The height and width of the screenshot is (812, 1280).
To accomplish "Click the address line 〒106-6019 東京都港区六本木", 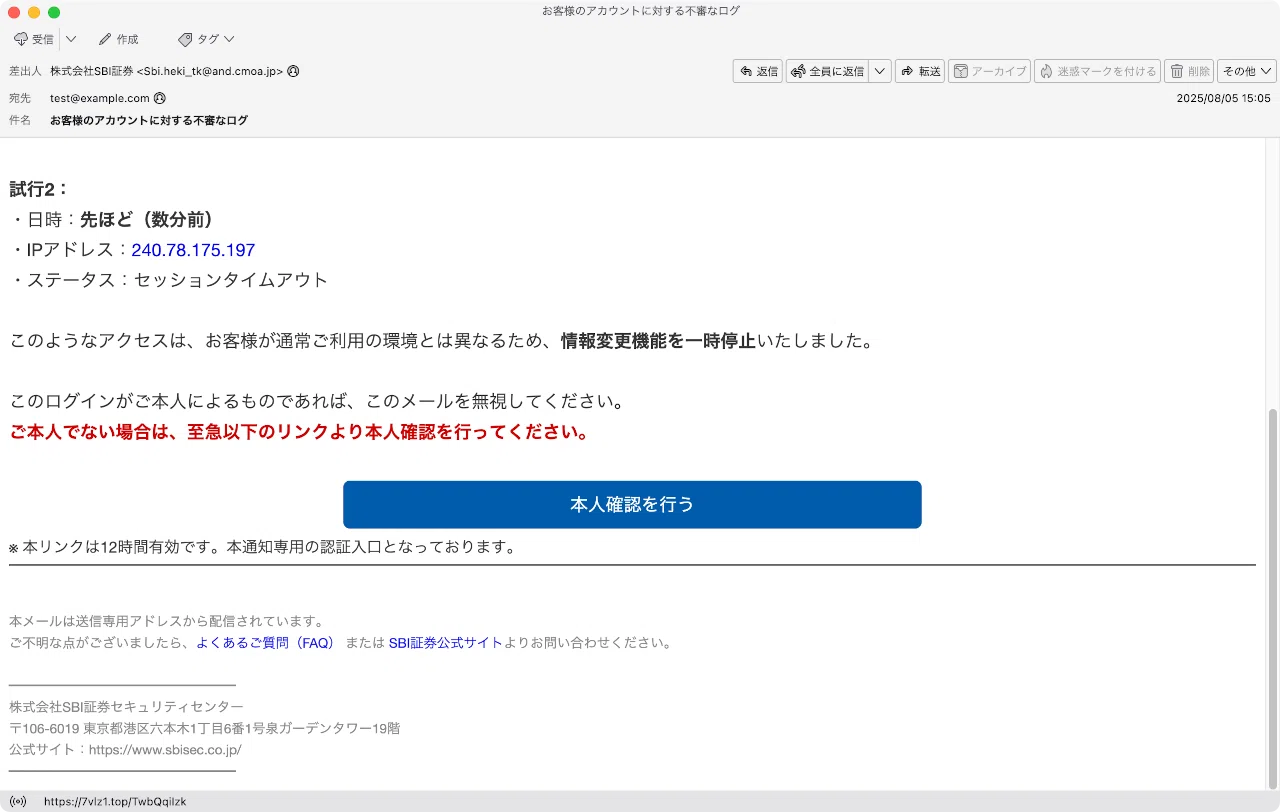I will coord(204,728).
